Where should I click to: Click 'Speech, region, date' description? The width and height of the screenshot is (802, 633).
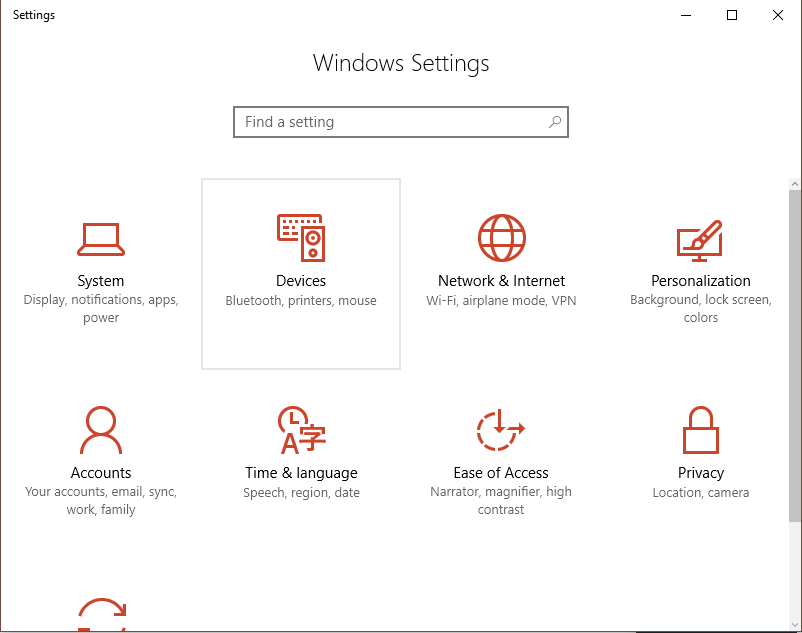coord(301,493)
